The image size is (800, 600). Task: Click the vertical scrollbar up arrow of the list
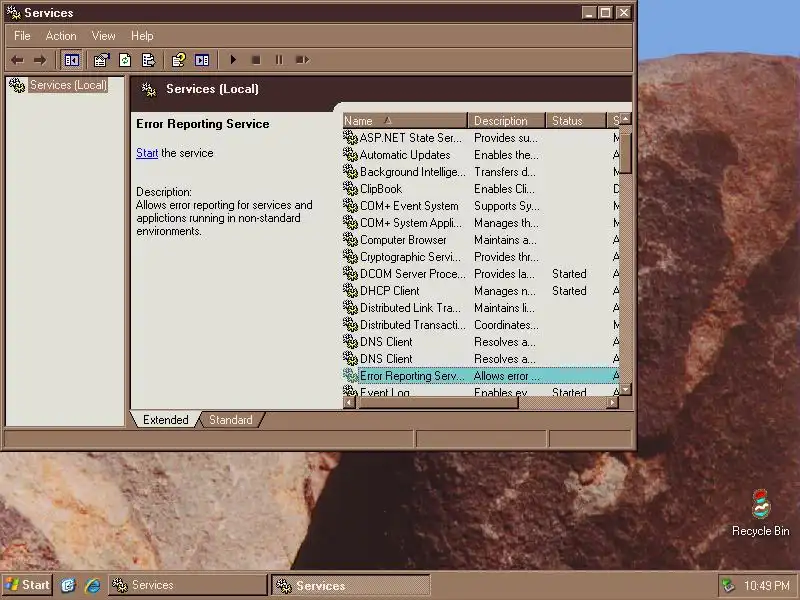tap(626, 119)
